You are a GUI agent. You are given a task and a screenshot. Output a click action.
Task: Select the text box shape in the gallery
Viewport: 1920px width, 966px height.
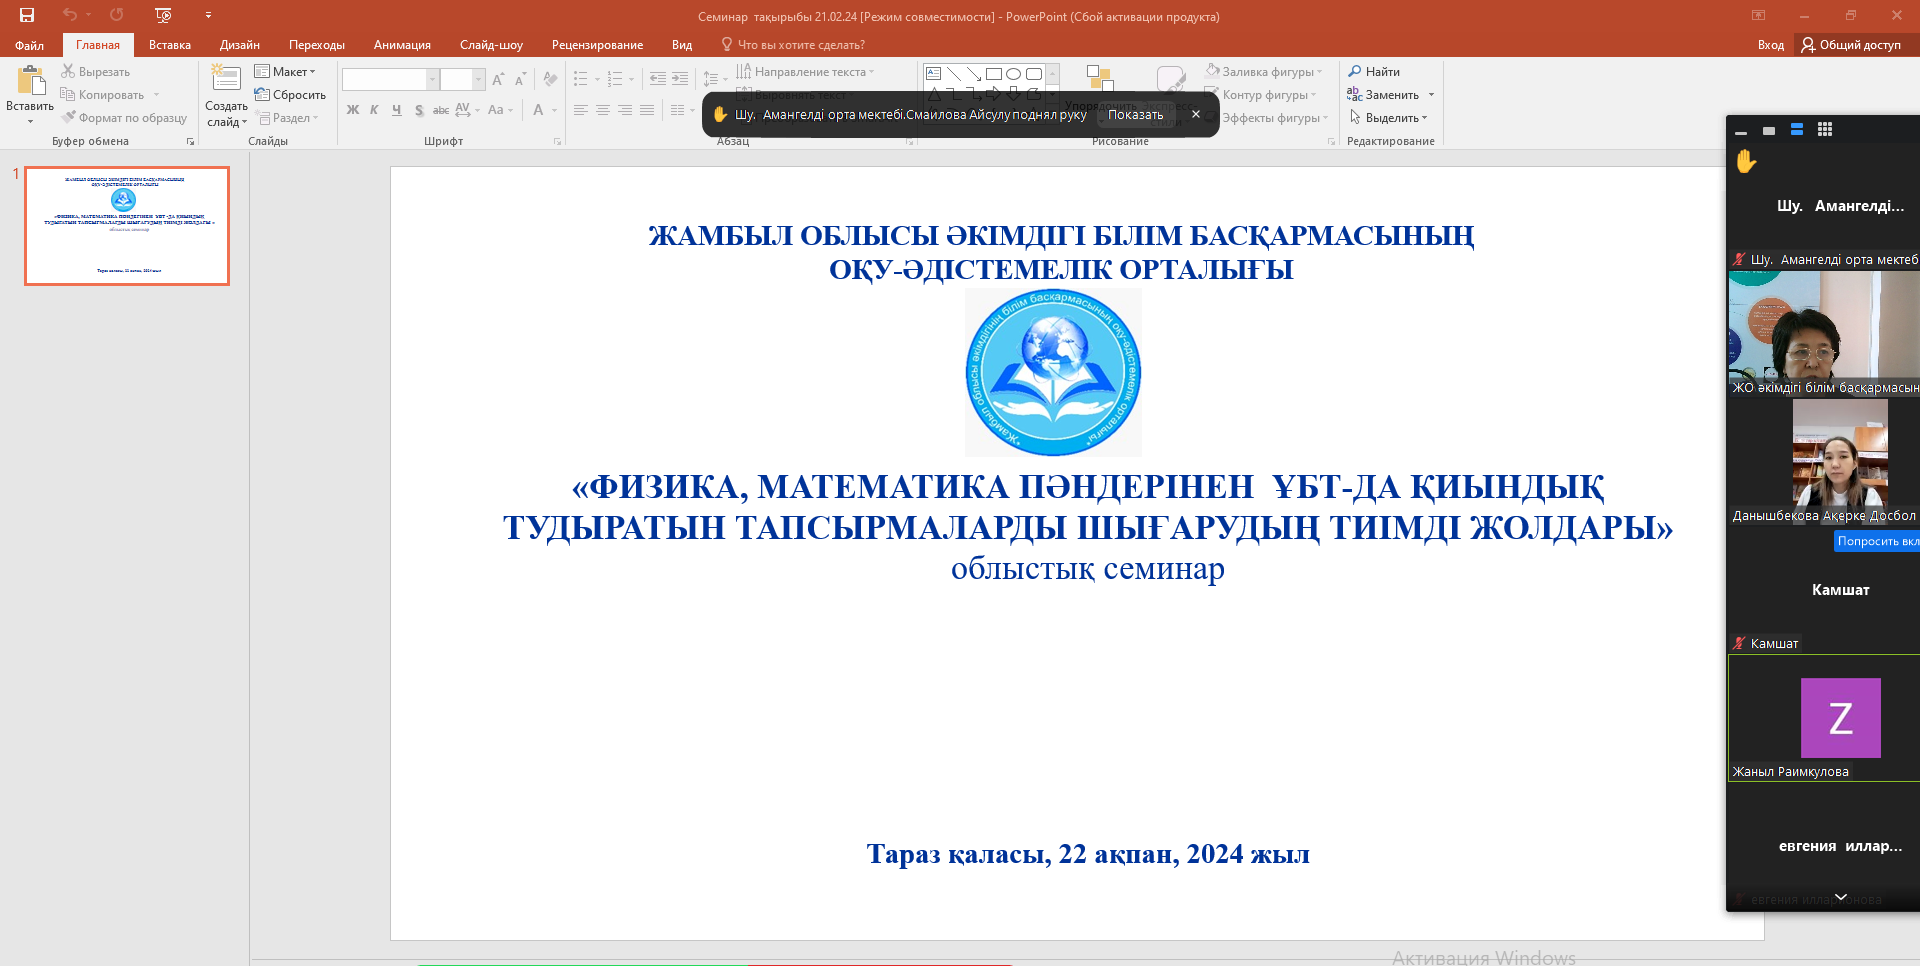(933, 73)
